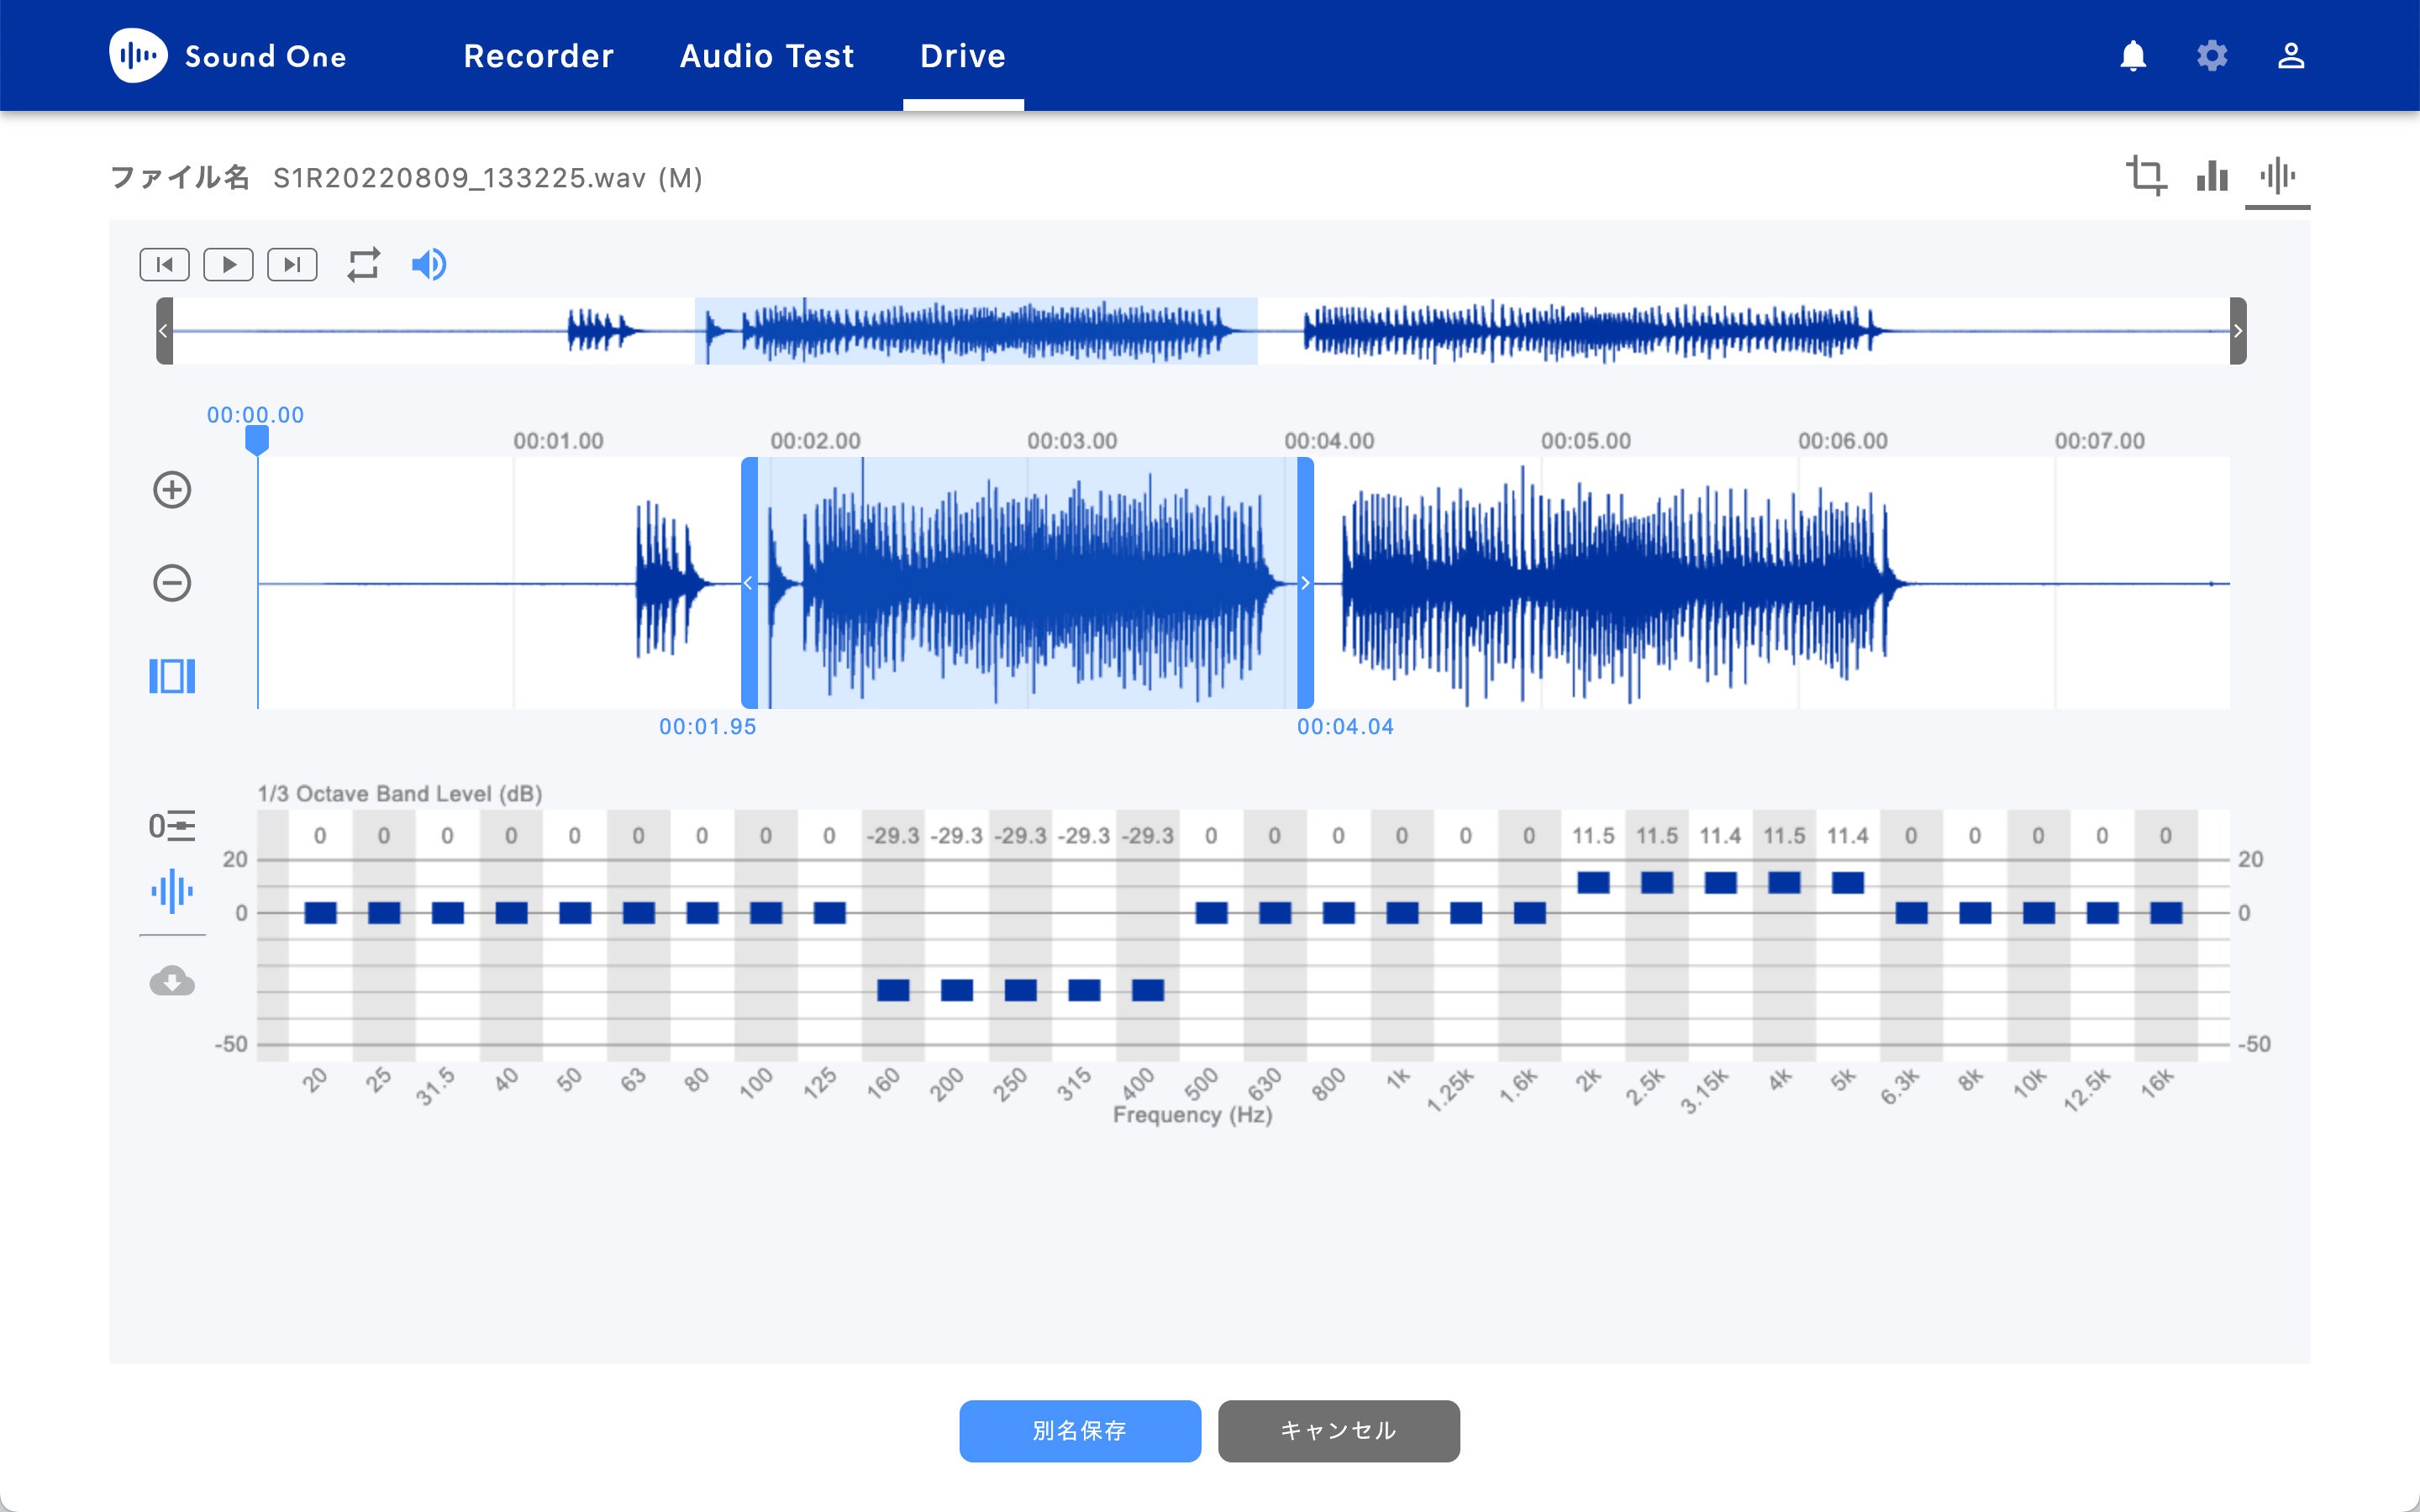The height and width of the screenshot is (1512, 2420).
Task: Mute the speaker volume
Action: coord(429,265)
